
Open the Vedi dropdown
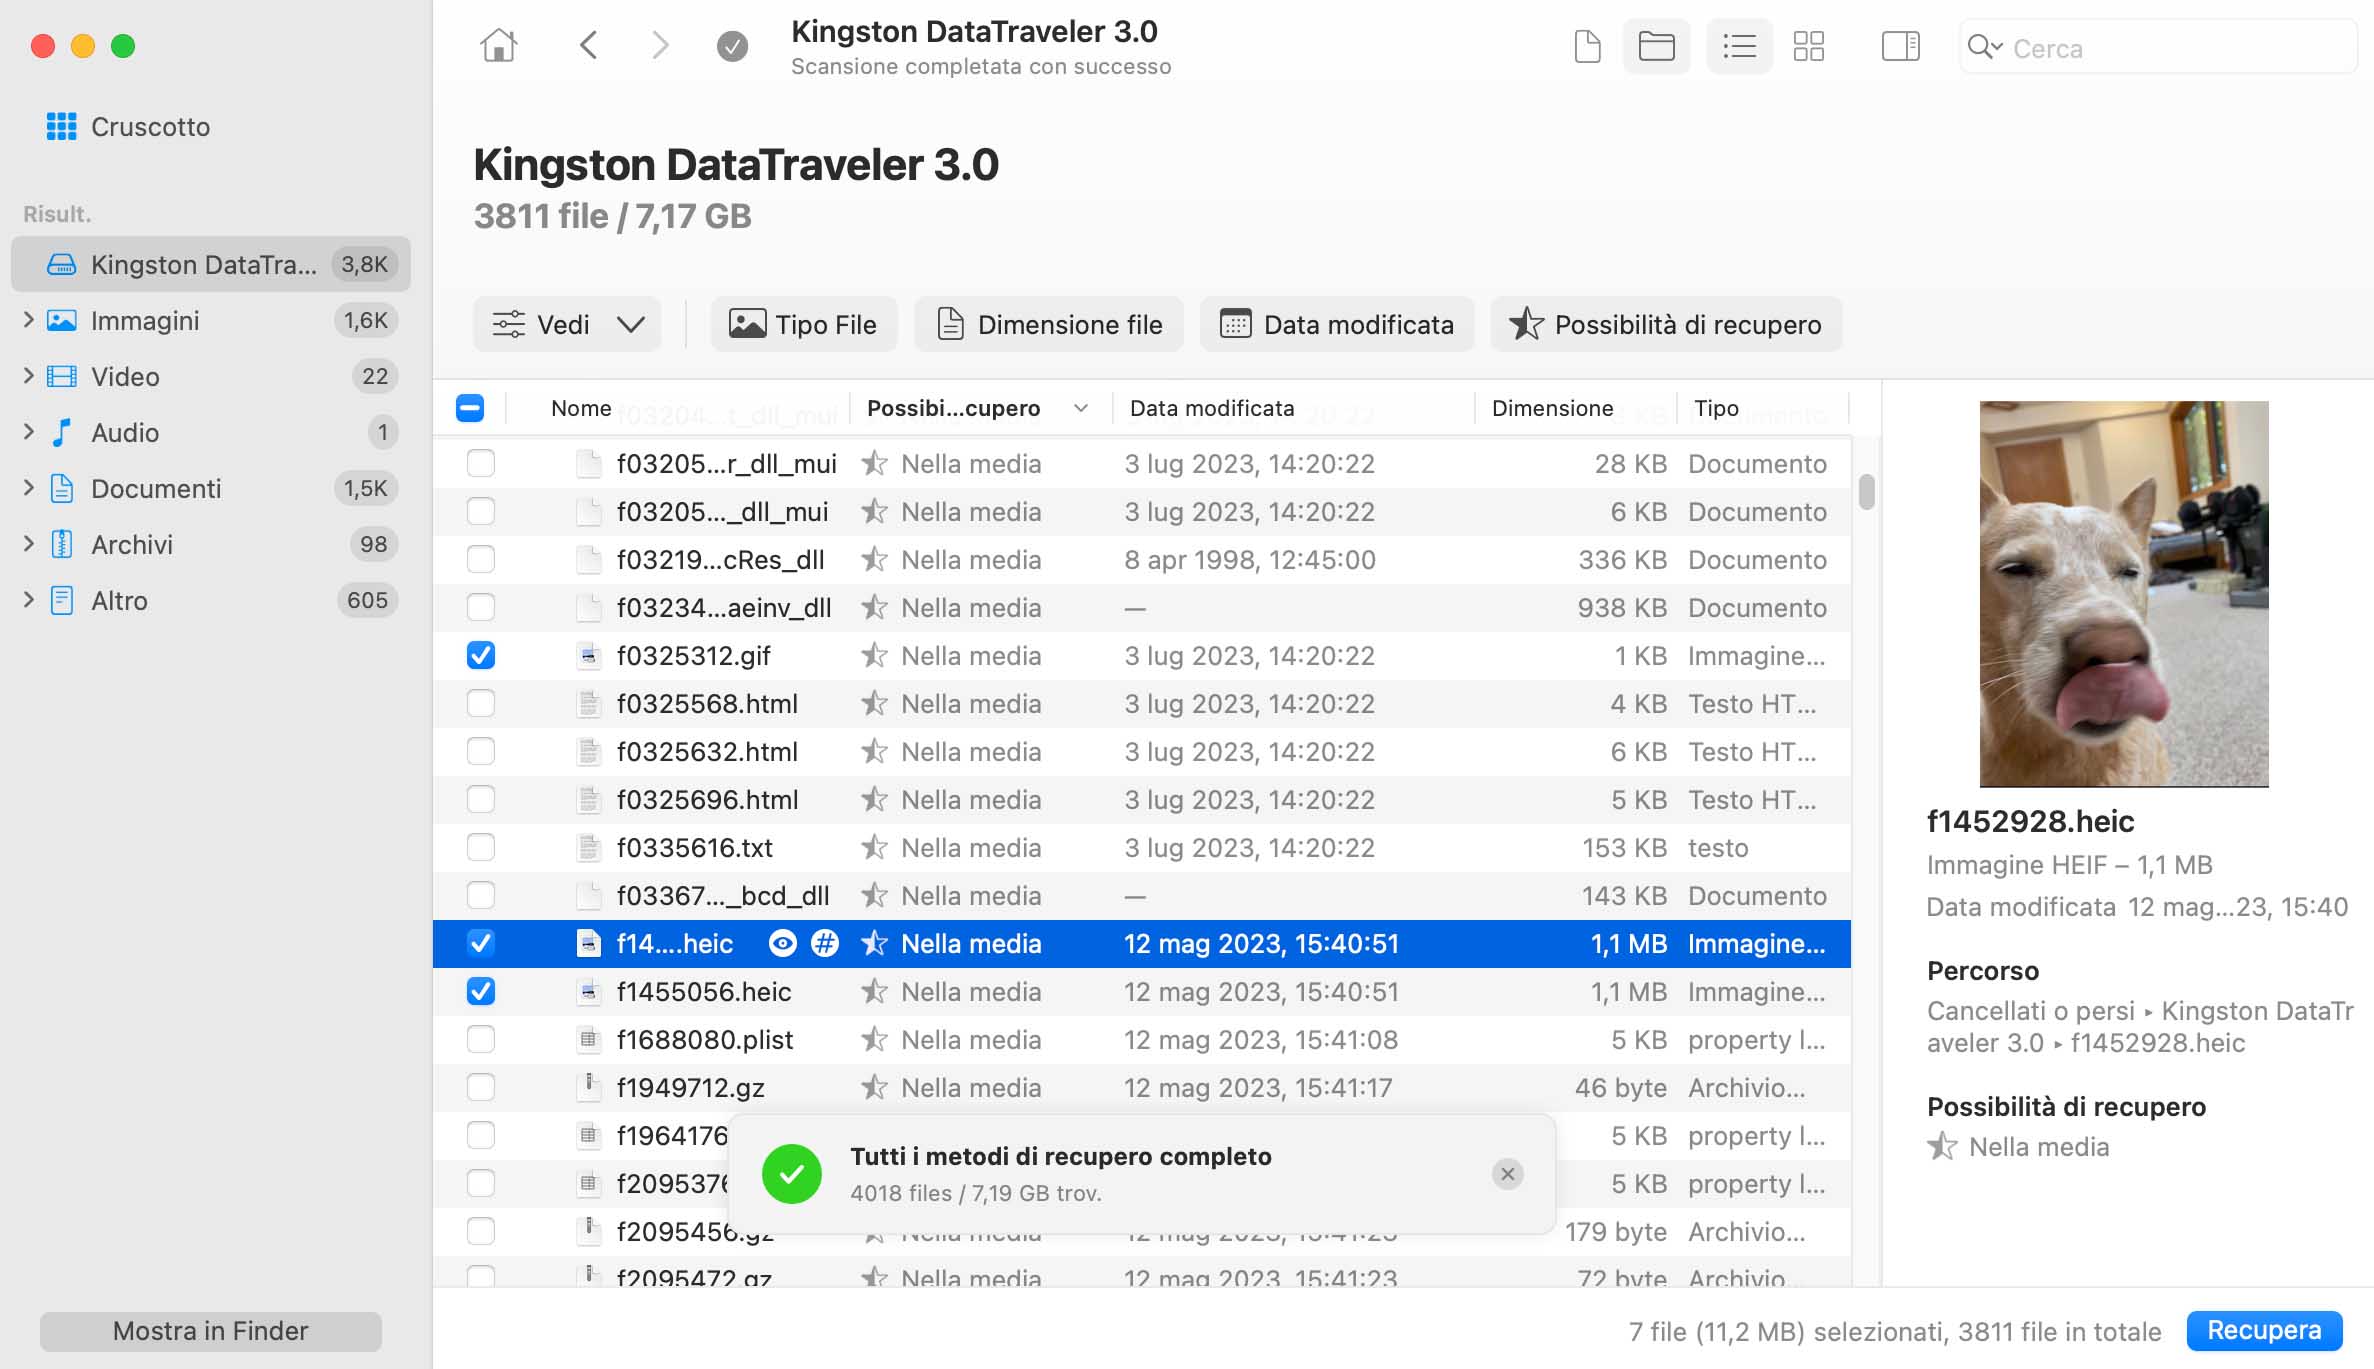click(x=567, y=324)
